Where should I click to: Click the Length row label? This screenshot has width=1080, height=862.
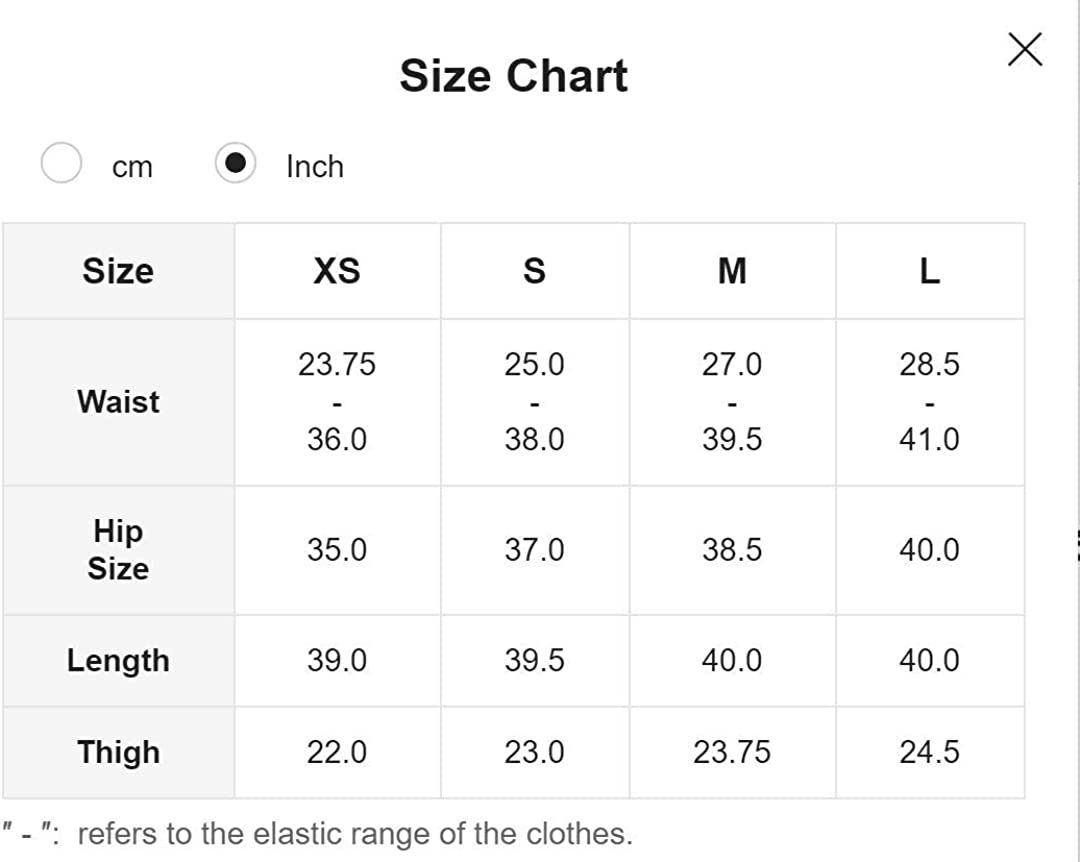pyautogui.click(x=118, y=661)
